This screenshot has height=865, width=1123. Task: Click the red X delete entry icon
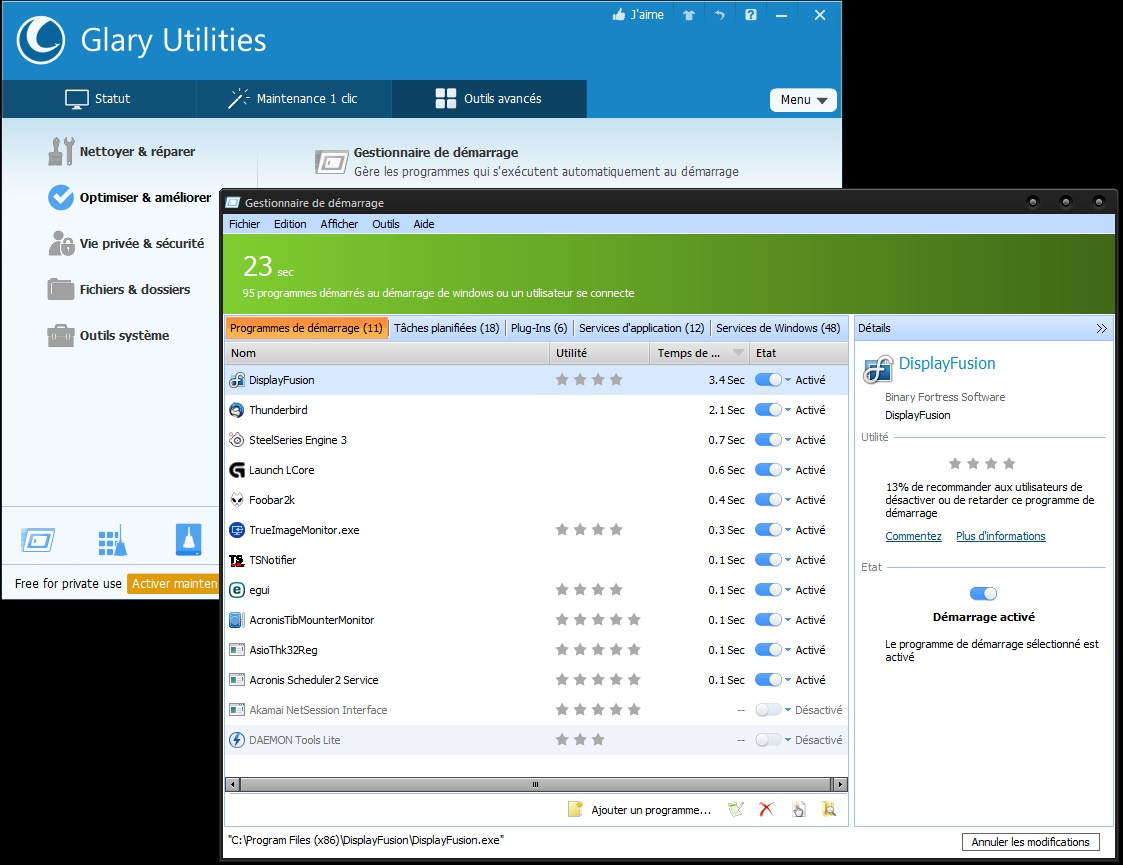766,809
